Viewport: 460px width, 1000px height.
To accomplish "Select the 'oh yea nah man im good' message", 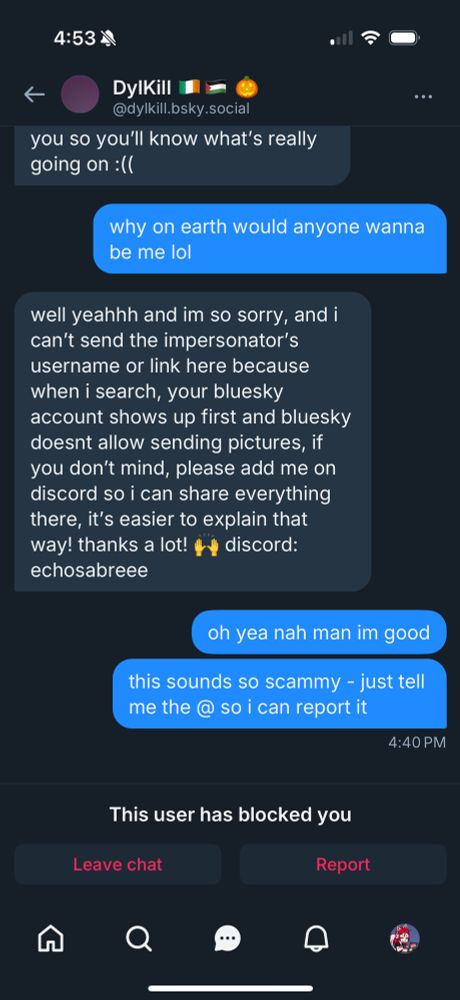I will click(319, 632).
